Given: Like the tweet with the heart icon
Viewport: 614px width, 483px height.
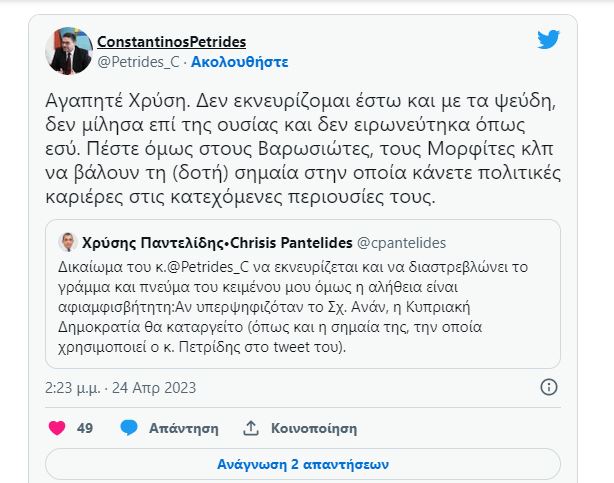Looking at the screenshot, I should tap(57, 427).
